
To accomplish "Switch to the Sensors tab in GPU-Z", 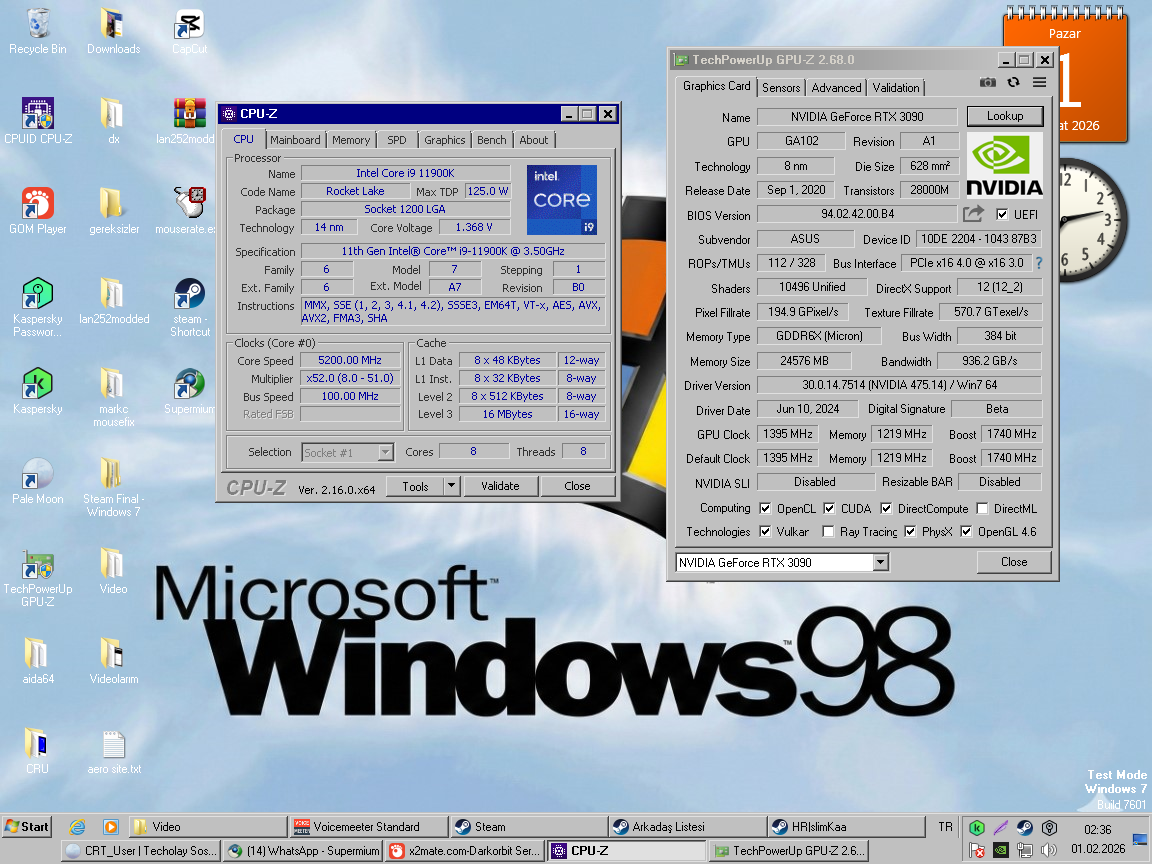I will [x=781, y=87].
